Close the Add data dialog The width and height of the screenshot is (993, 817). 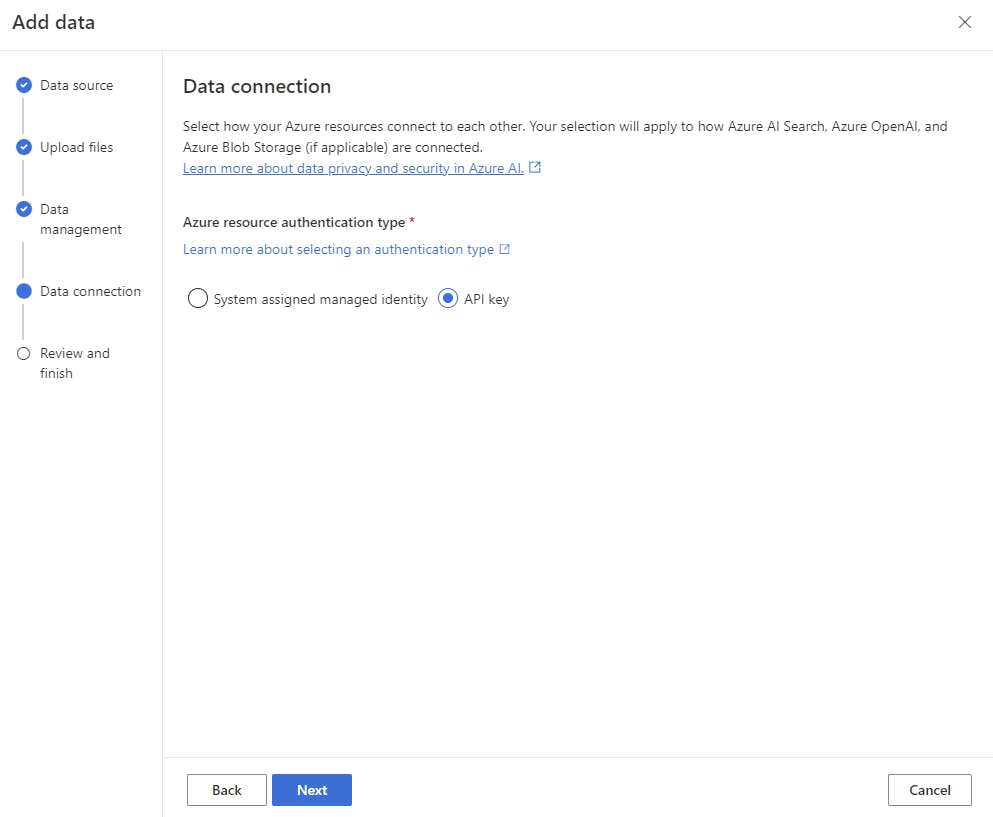tap(964, 22)
